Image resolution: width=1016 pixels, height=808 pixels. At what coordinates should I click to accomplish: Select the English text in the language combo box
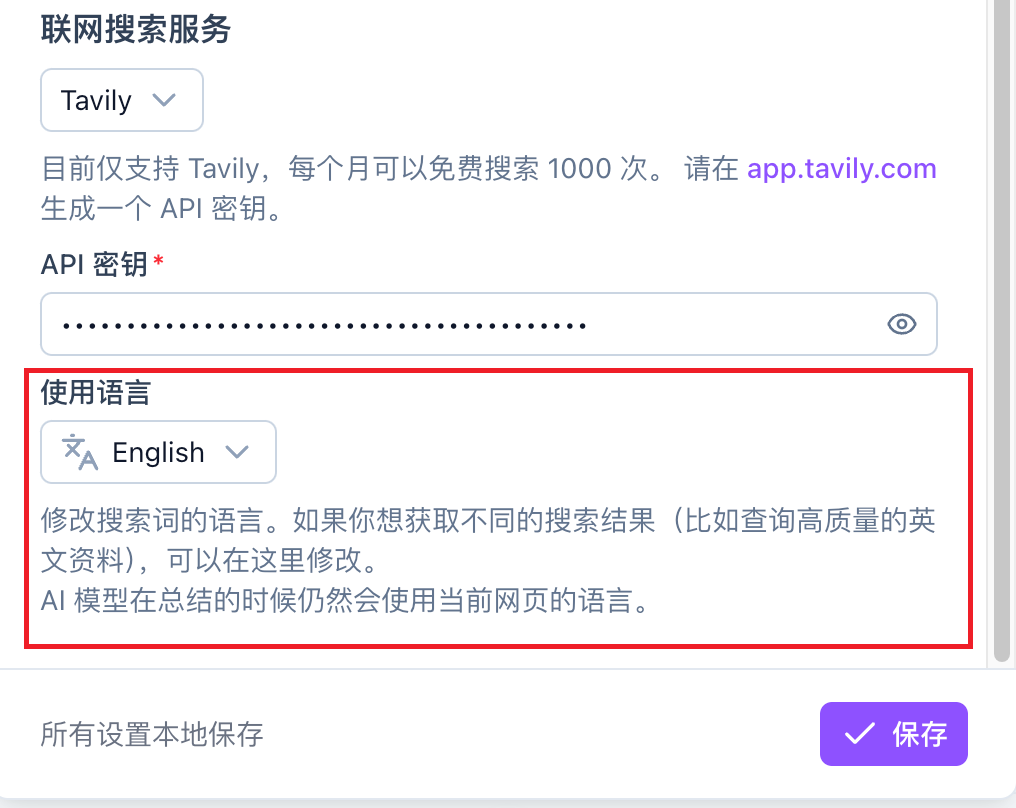pyautogui.click(x=158, y=452)
